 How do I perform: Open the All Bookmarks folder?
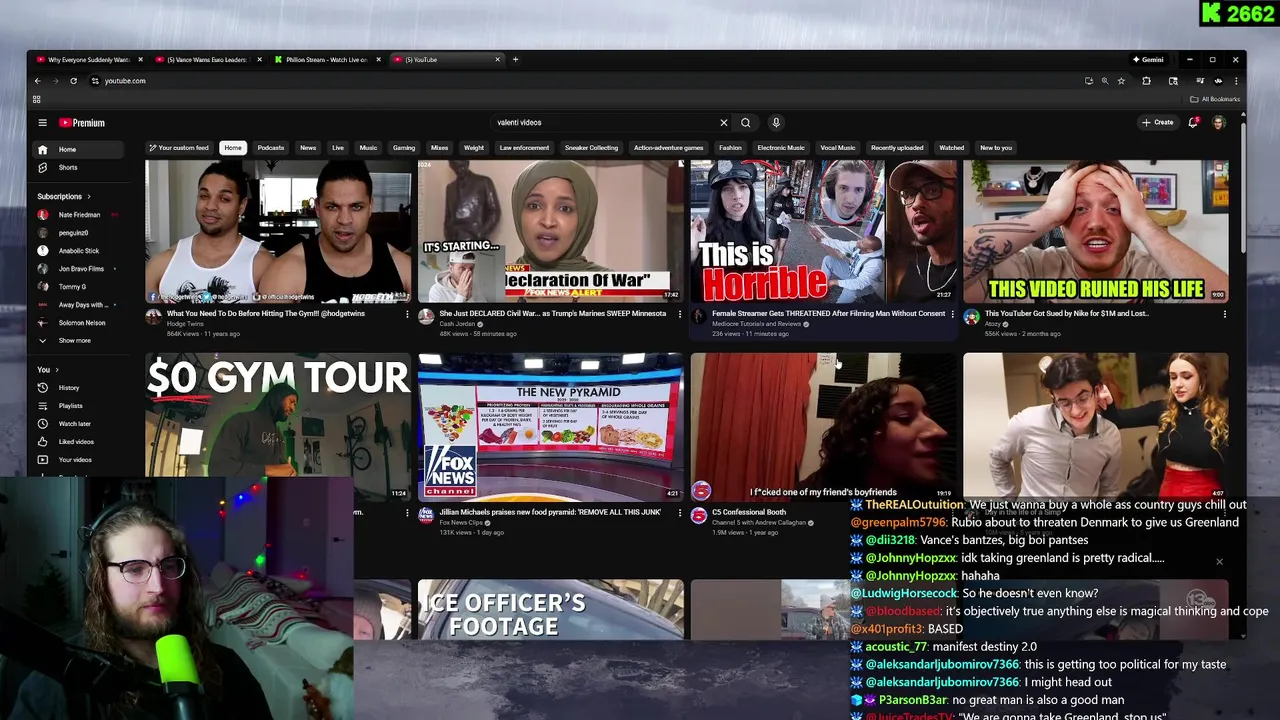pyautogui.click(x=1216, y=99)
